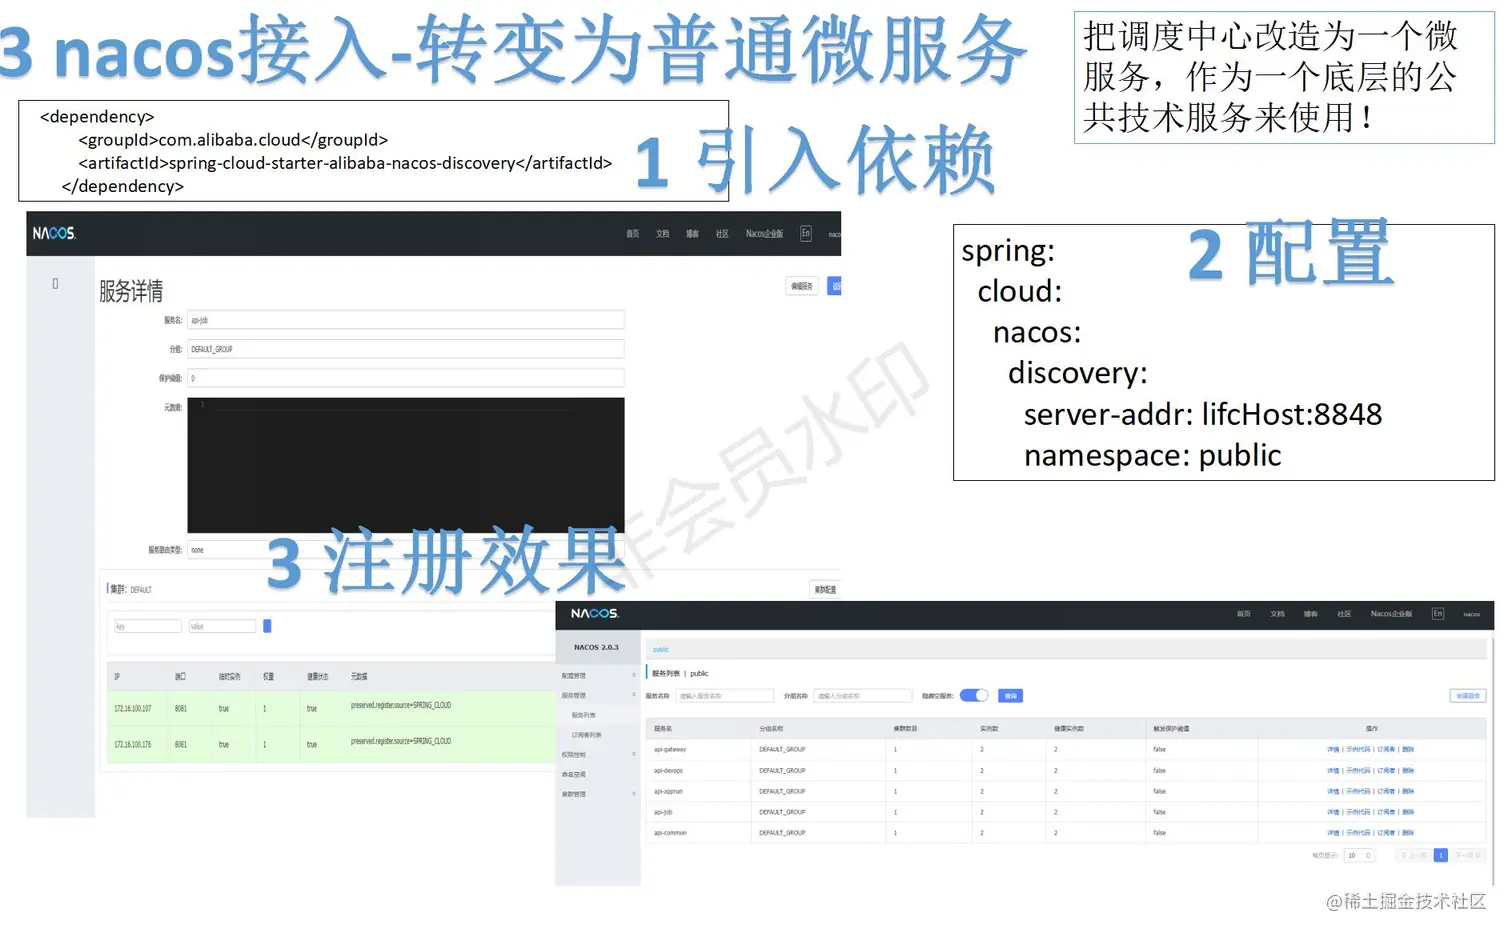
Task: Select the public namespace tab
Action: point(661,650)
